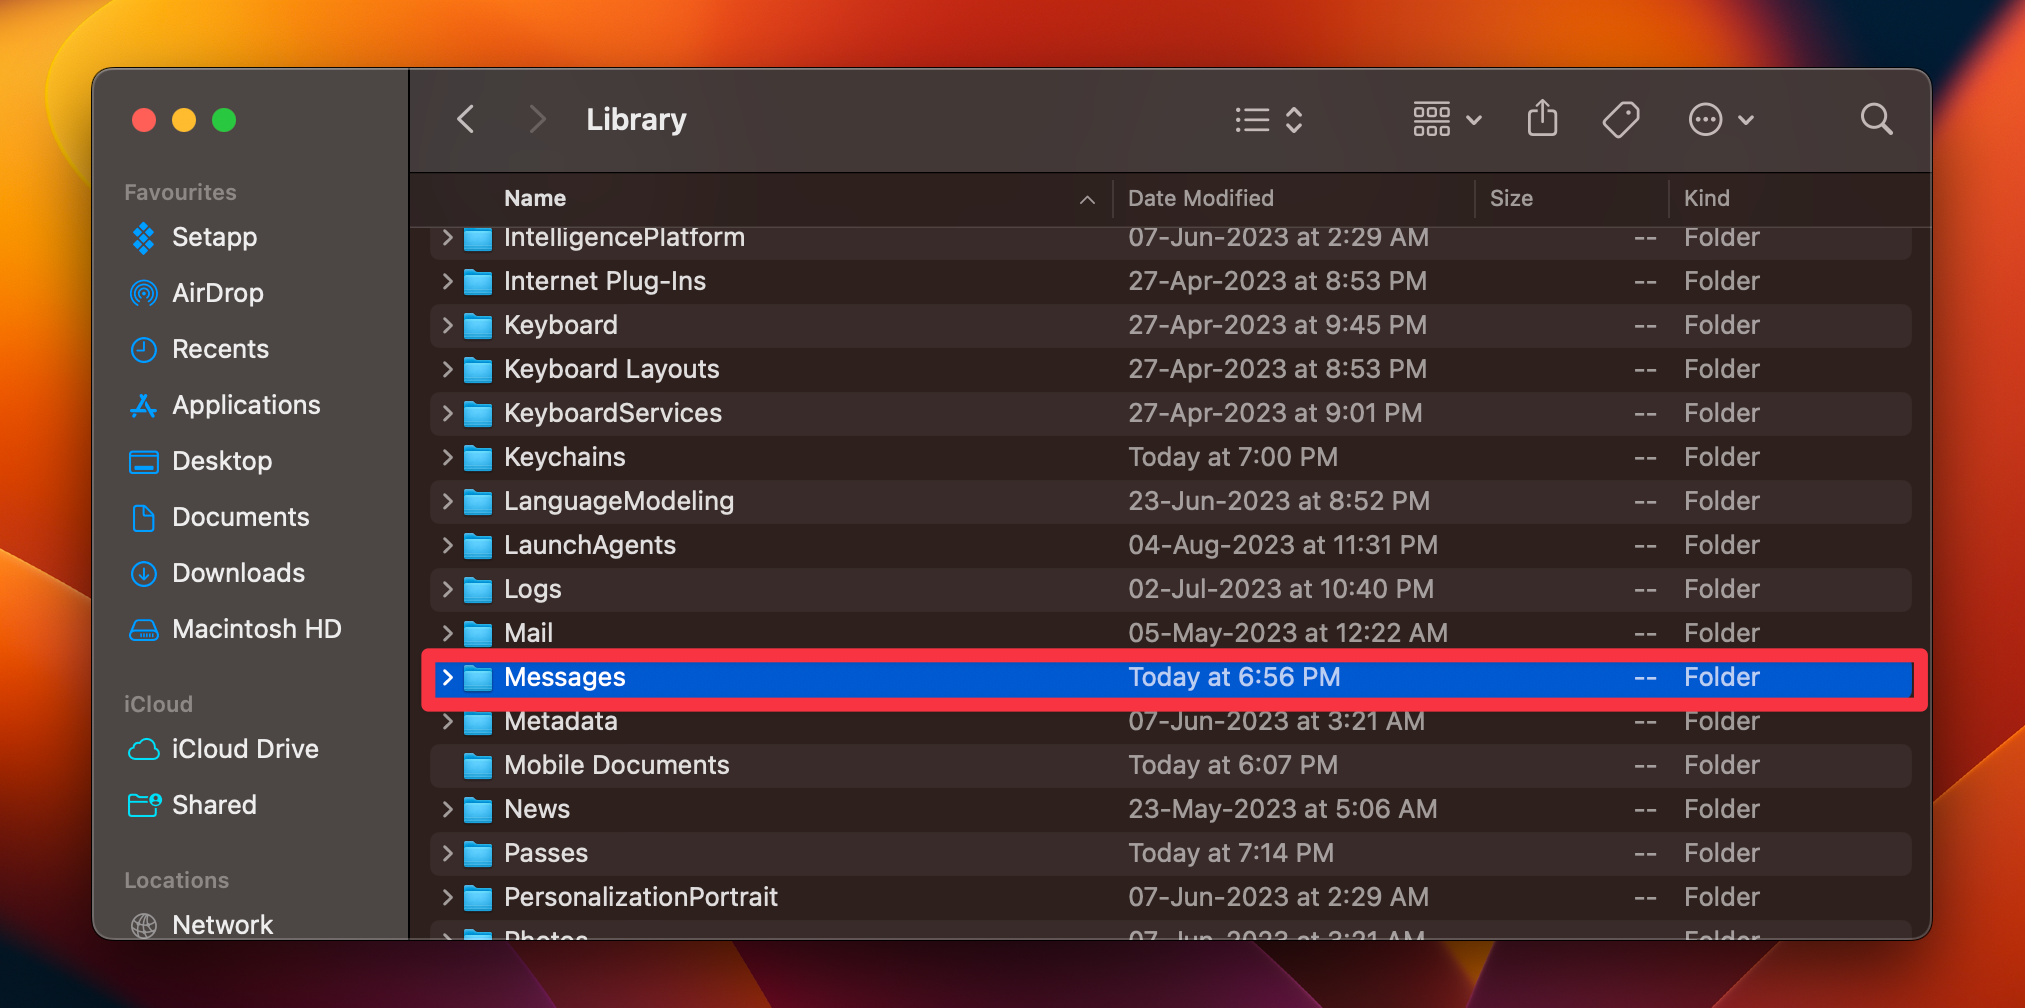Click the Share toolbar icon

click(1542, 119)
